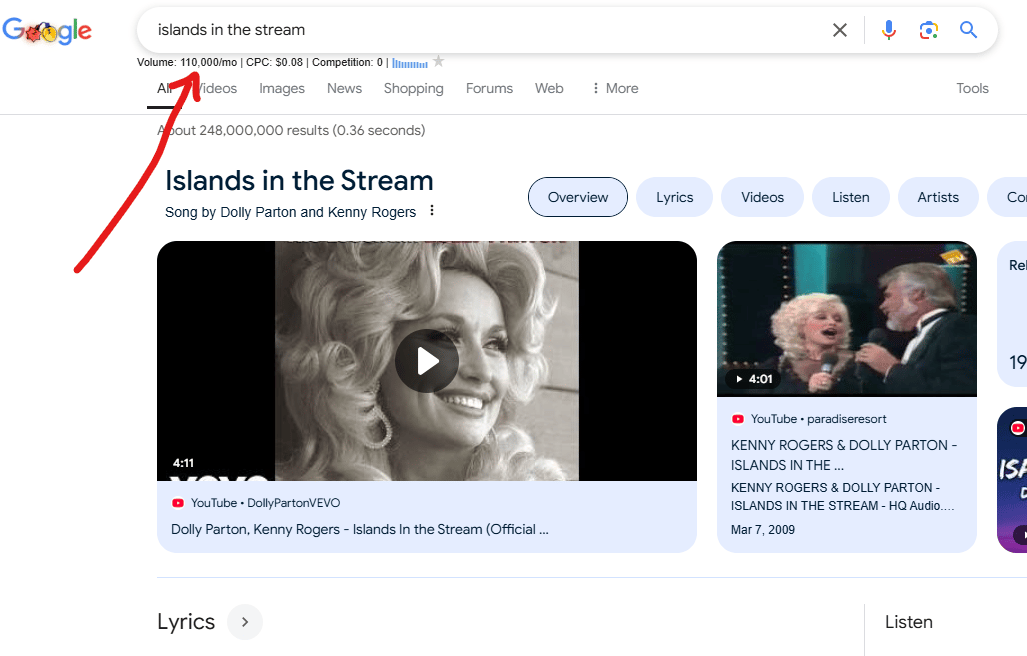1027x656 pixels.
Task: Click the blue magnifier search icon
Action: tap(968, 29)
